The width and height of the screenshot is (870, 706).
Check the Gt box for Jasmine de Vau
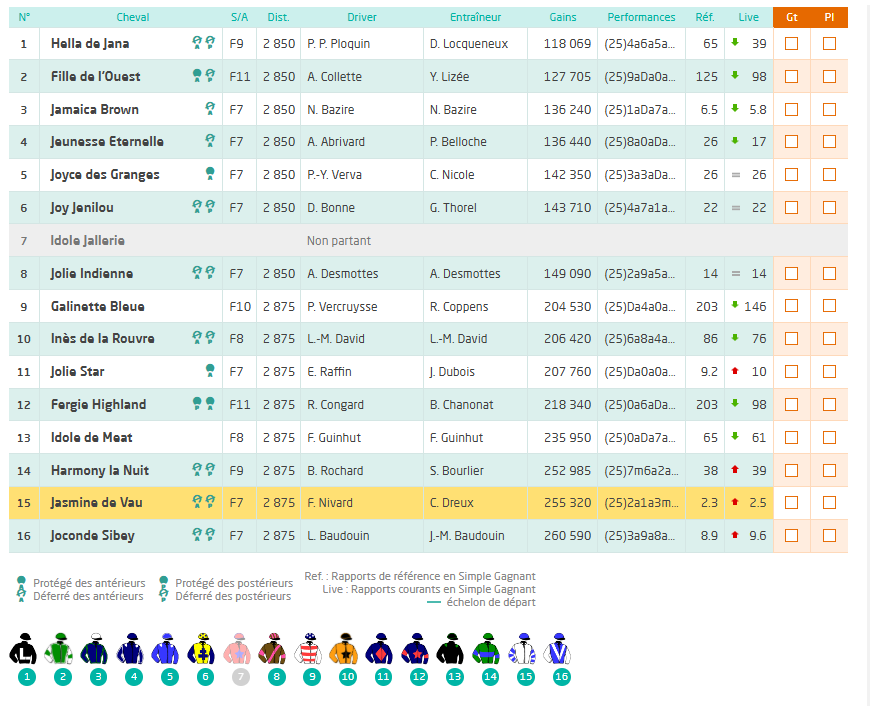[x=791, y=503]
